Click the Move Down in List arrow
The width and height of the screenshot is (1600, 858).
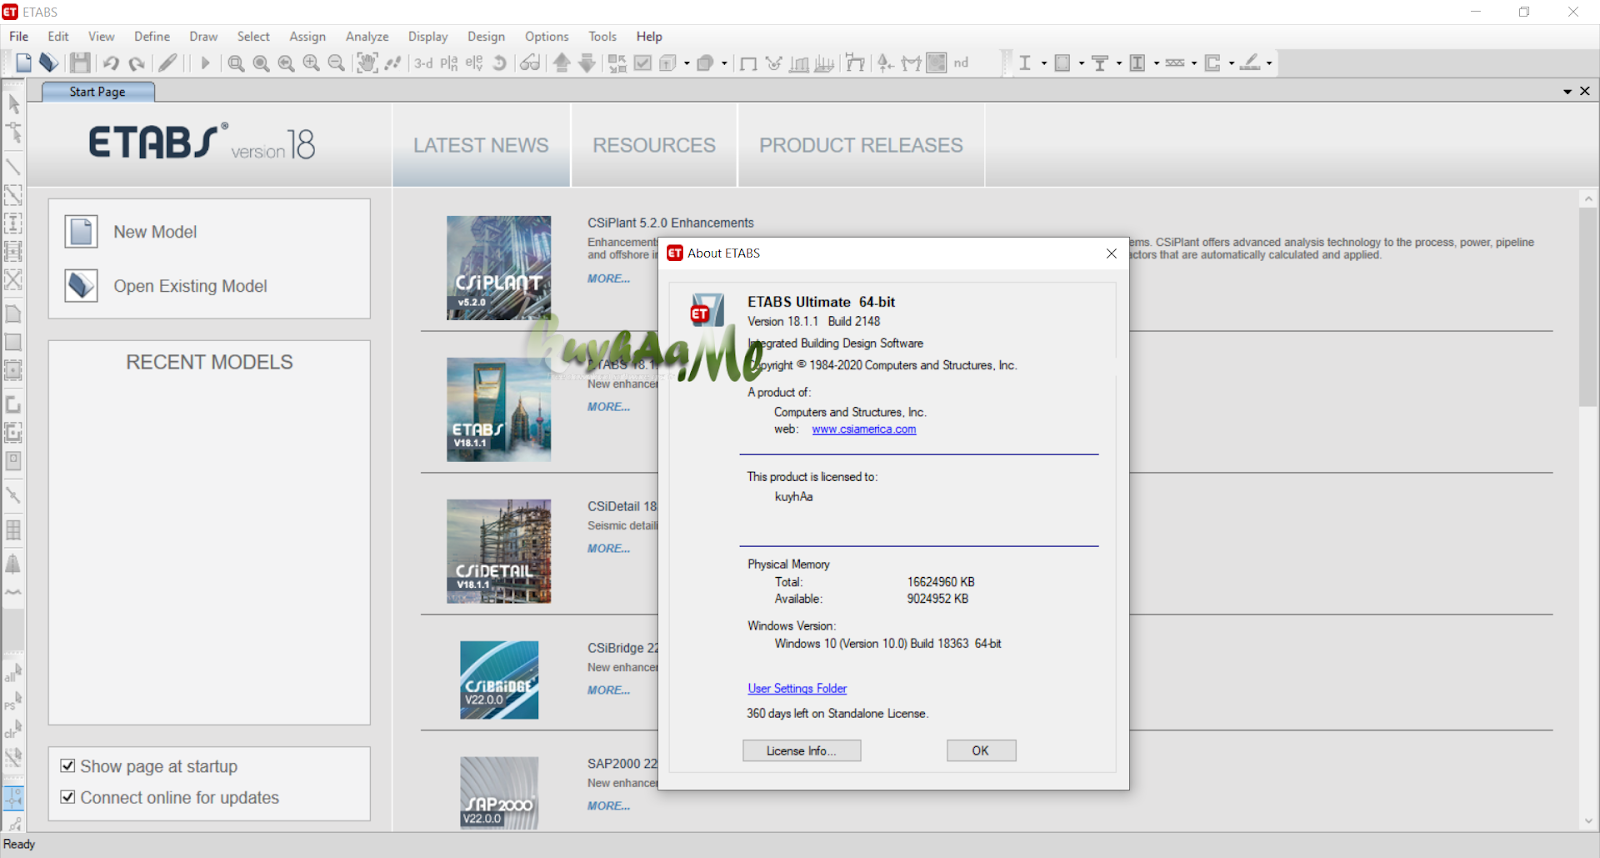tap(587, 63)
